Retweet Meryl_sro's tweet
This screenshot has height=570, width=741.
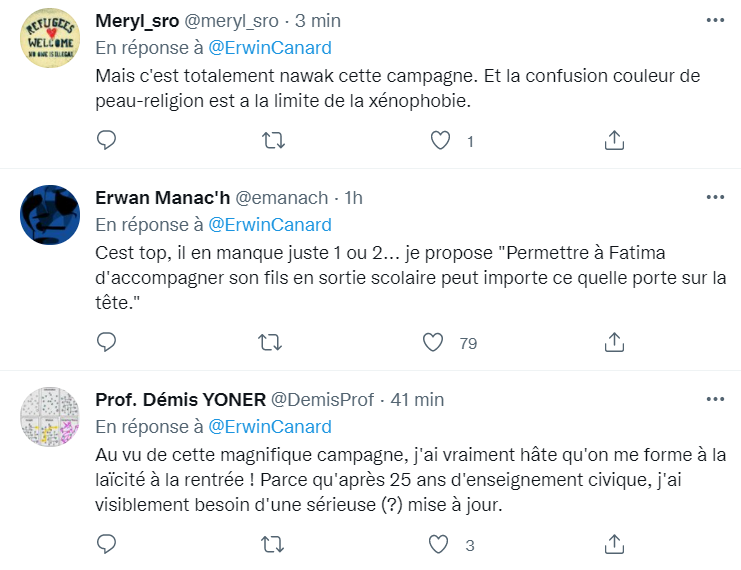pyautogui.click(x=270, y=141)
